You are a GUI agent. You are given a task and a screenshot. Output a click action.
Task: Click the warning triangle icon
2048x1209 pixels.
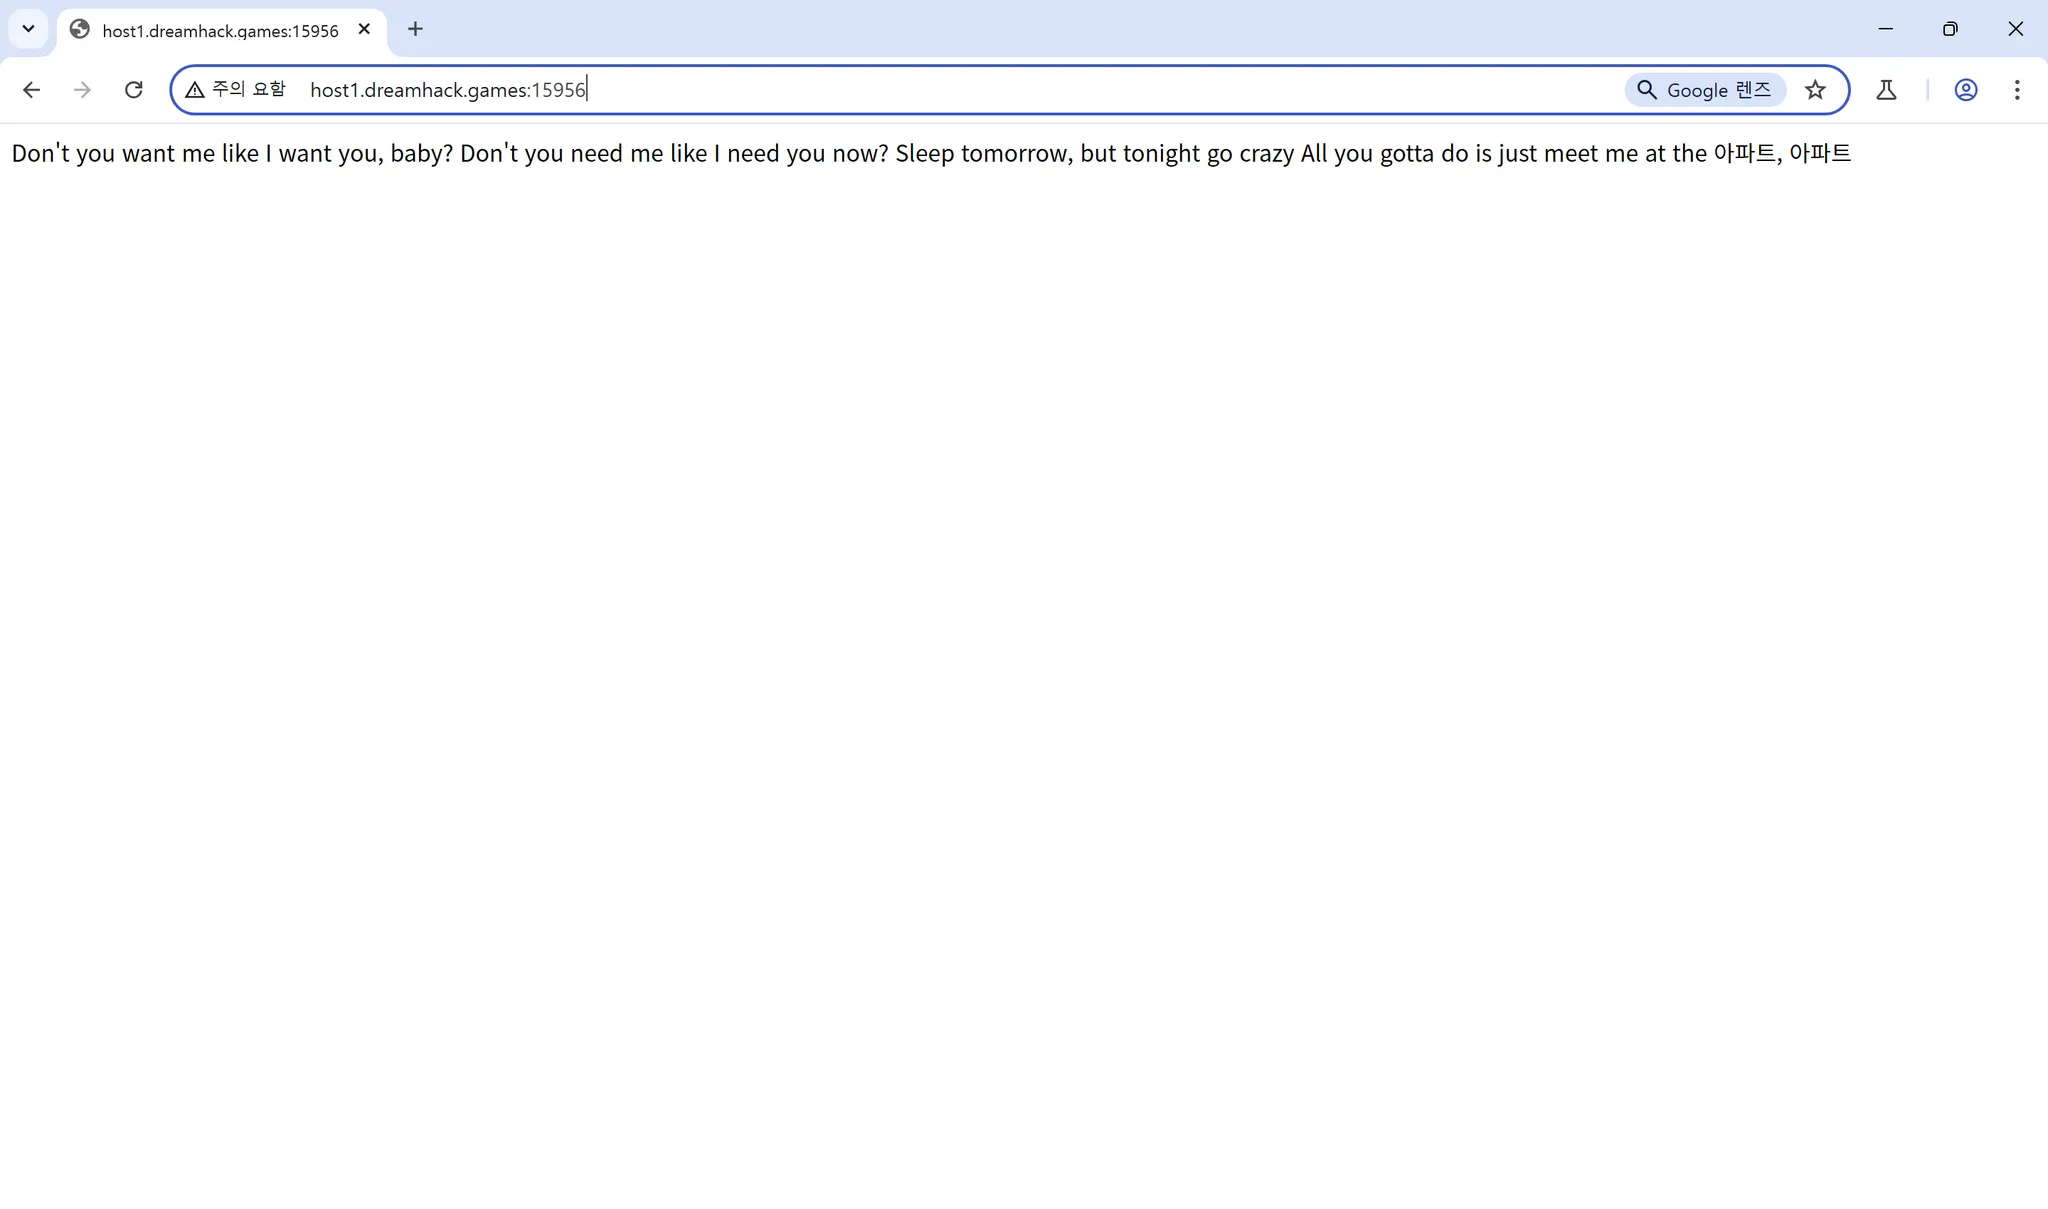[195, 90]
